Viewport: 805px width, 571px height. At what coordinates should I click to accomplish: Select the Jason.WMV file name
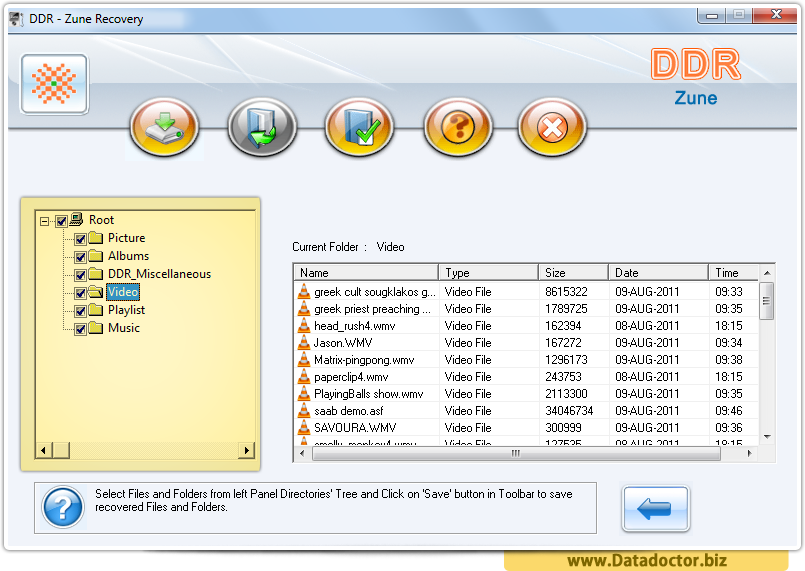click(x=343, y=342)
